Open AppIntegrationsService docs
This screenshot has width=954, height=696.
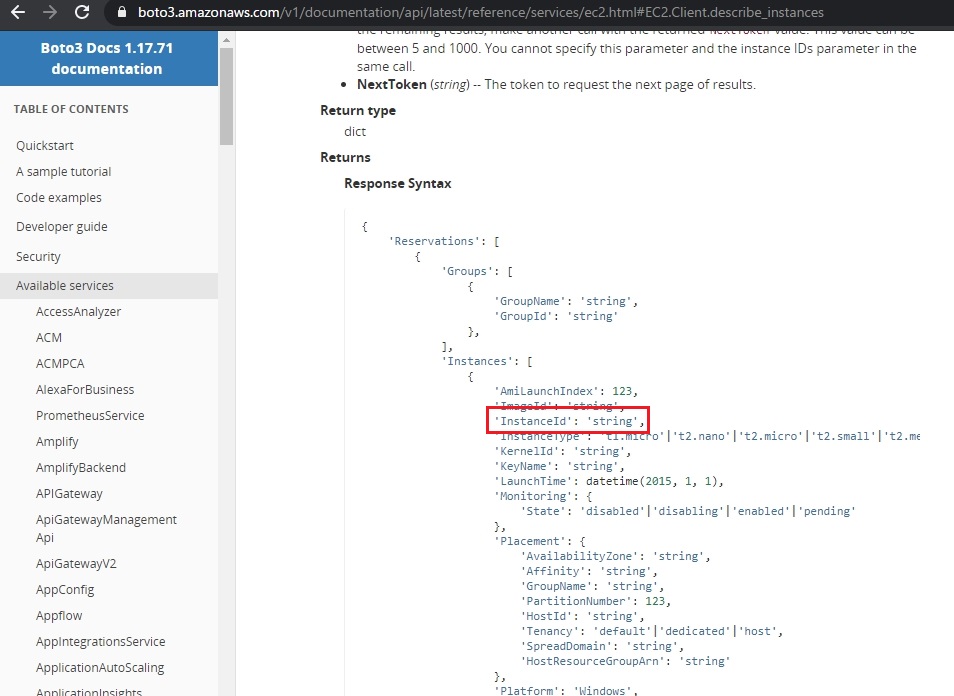[100, 641]
